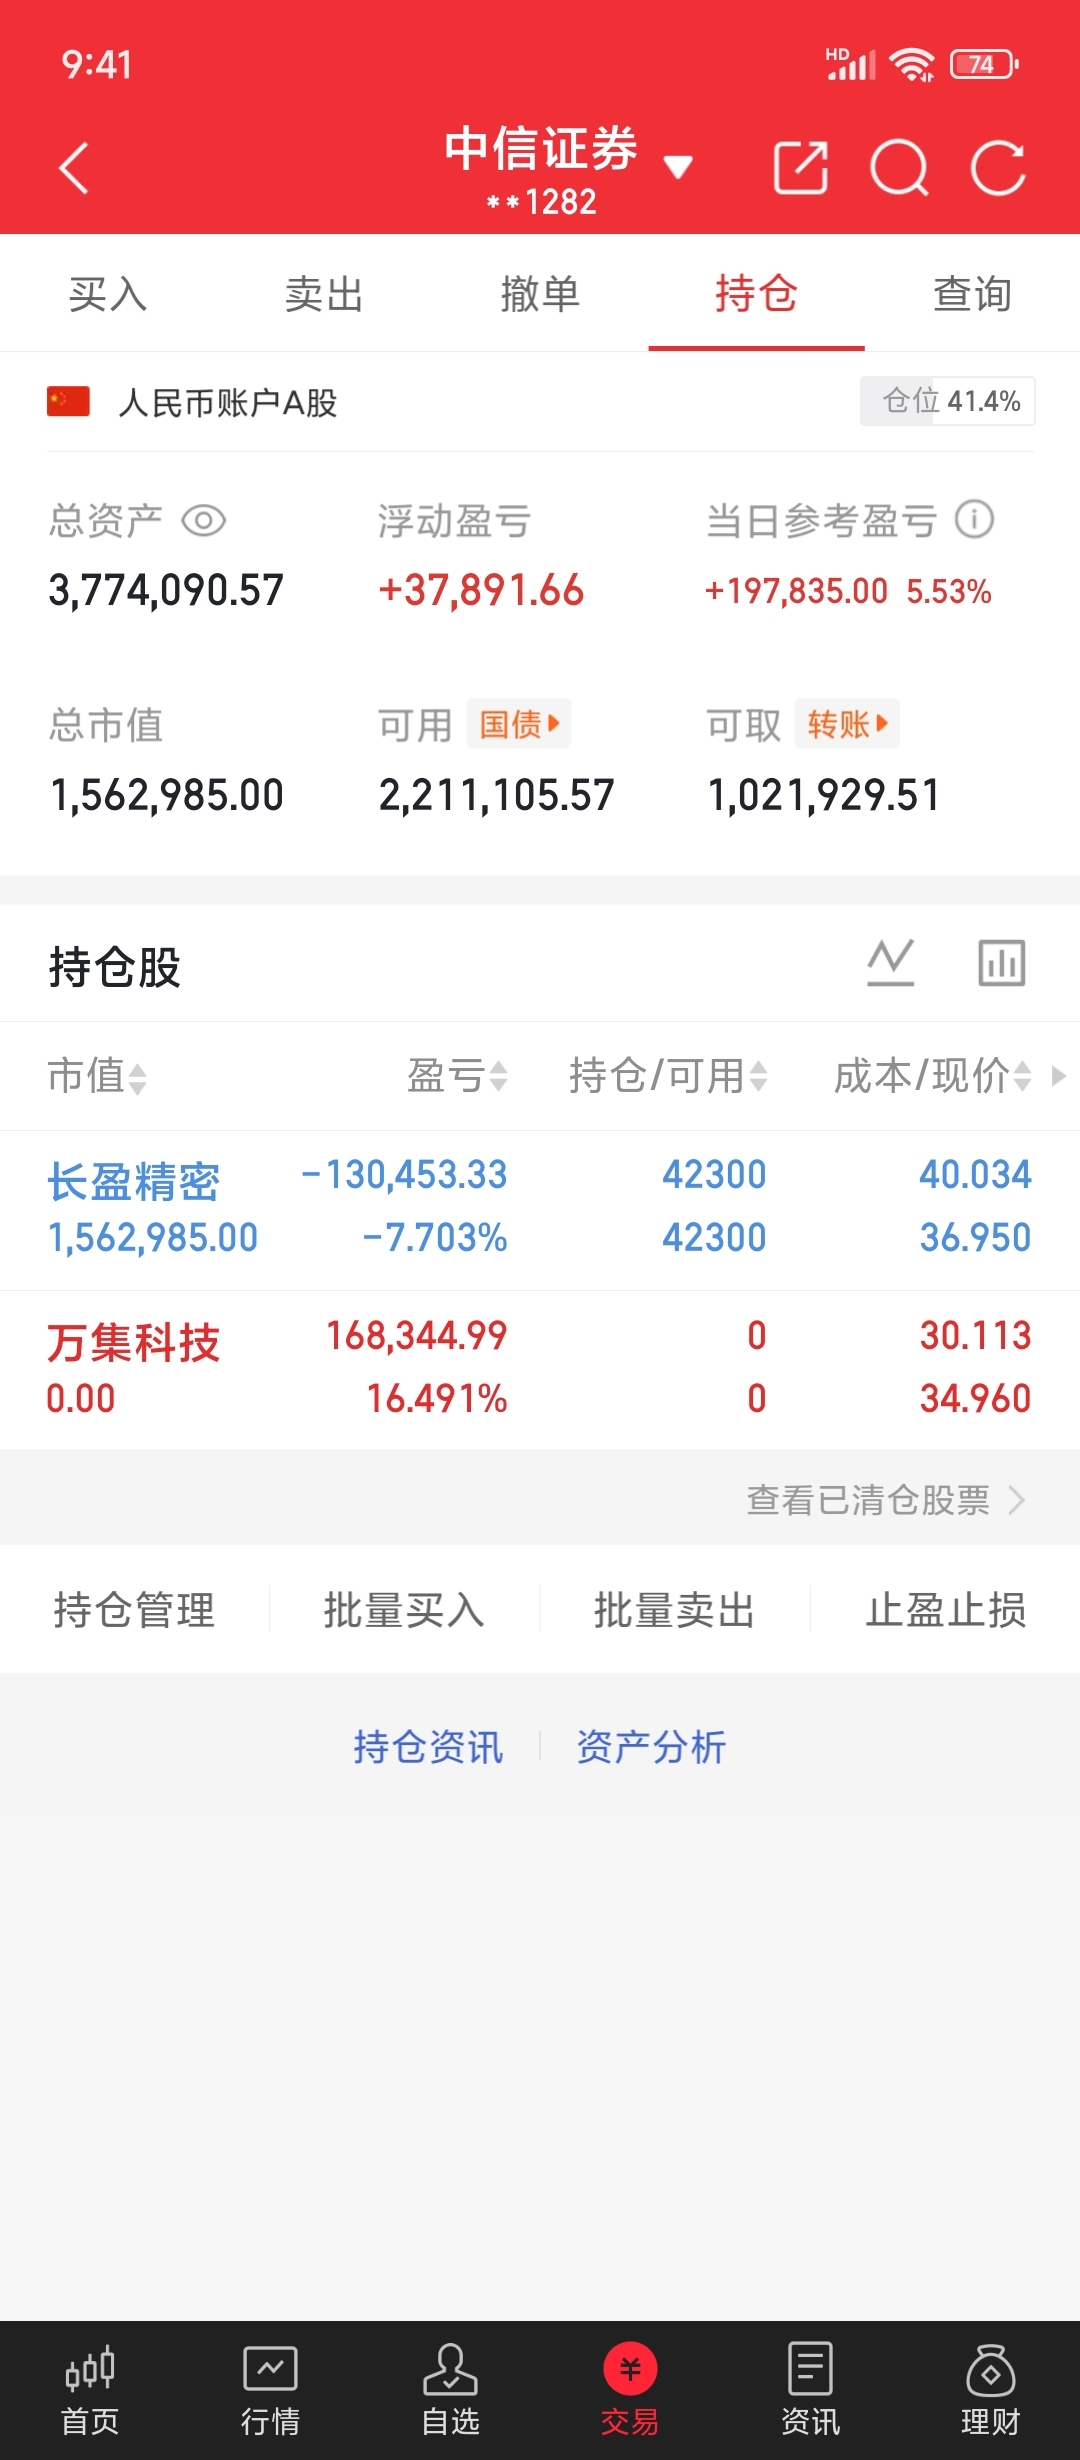Switch to the 买入 tab
The height and width of the screenshot is (2460, 1080).
click(x=108, y=294)
